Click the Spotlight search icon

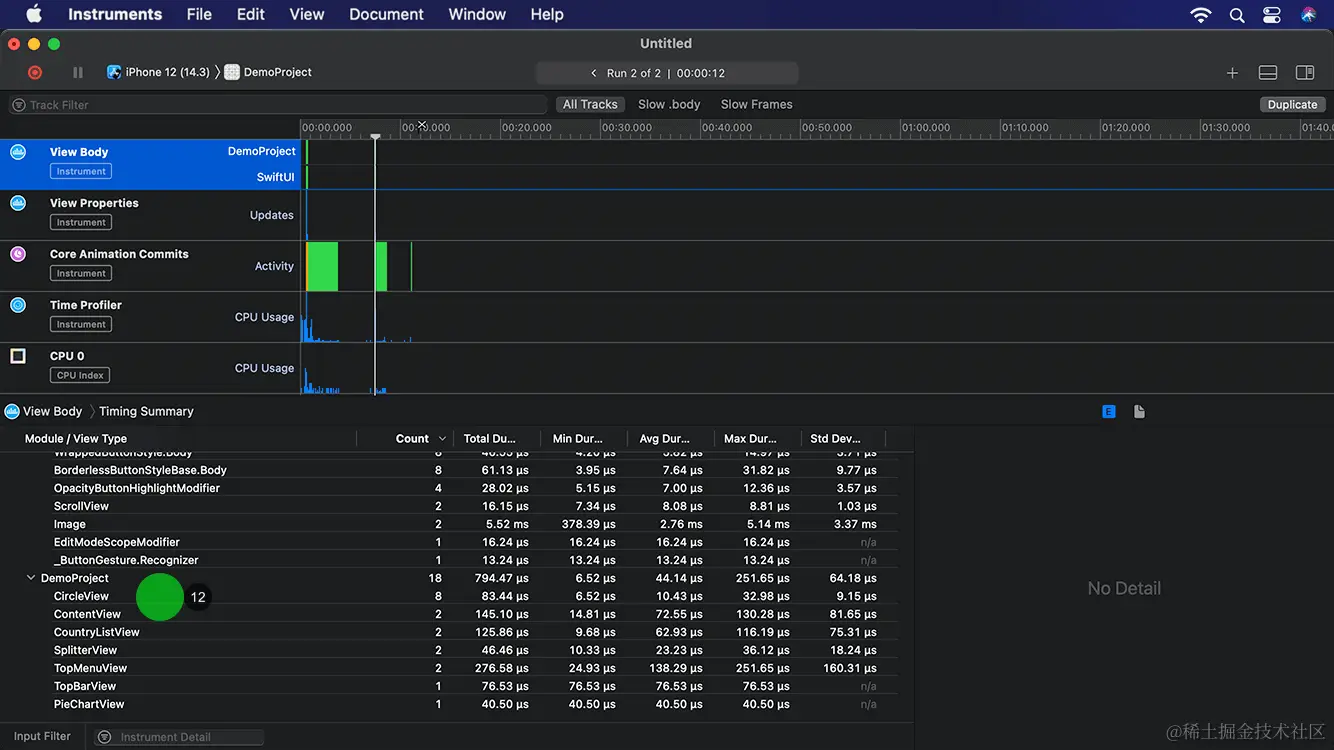click(1237, 15)
